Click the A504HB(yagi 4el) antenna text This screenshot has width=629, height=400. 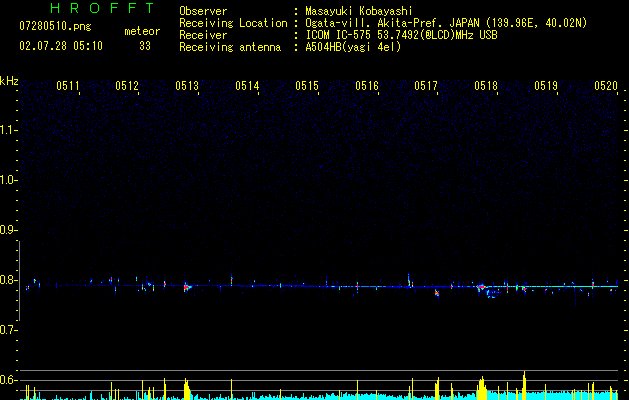click(x=353, y=47)
